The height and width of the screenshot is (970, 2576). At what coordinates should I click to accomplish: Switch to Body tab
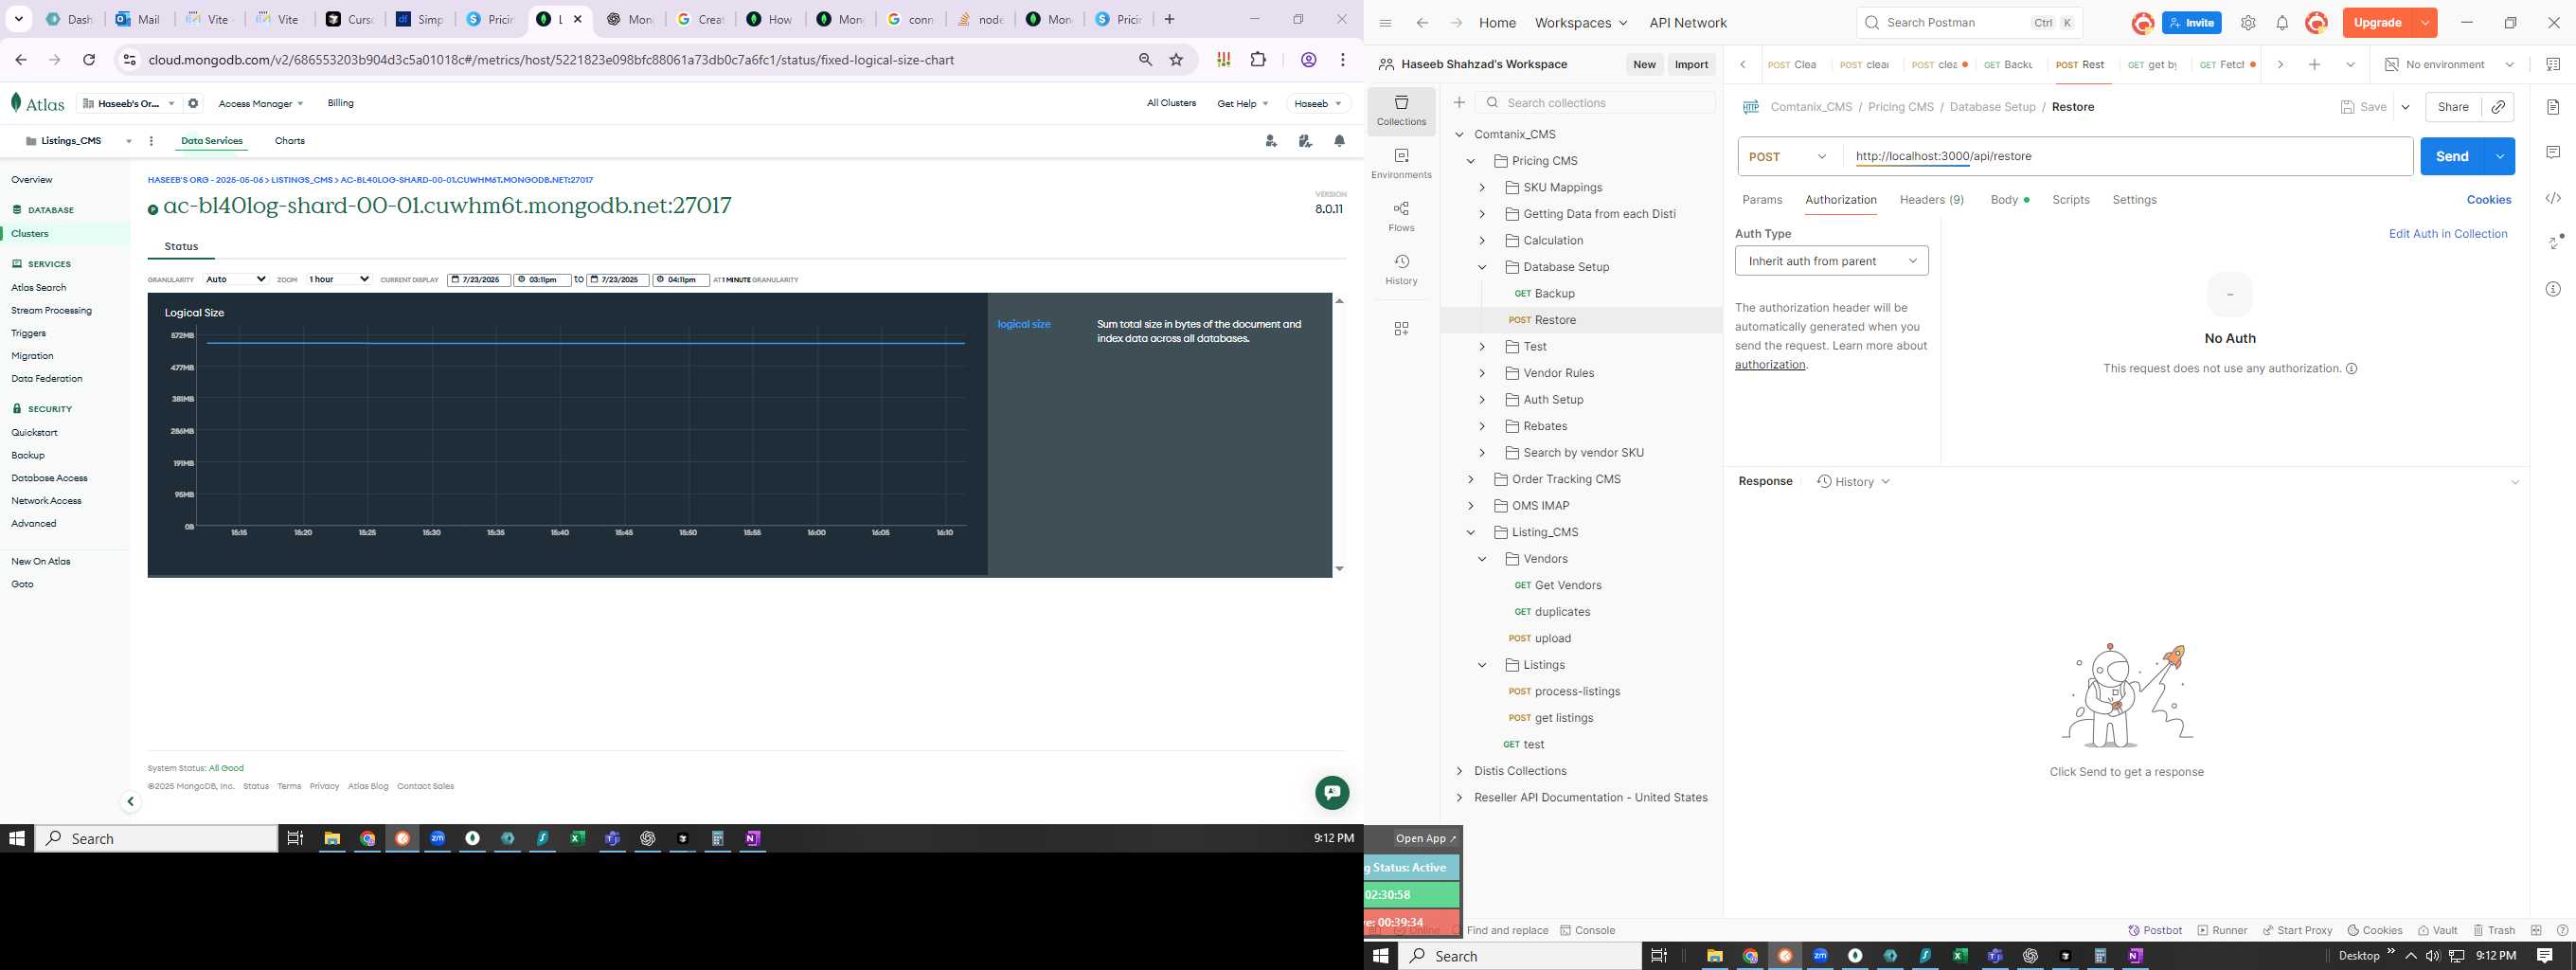[2008, 200]
